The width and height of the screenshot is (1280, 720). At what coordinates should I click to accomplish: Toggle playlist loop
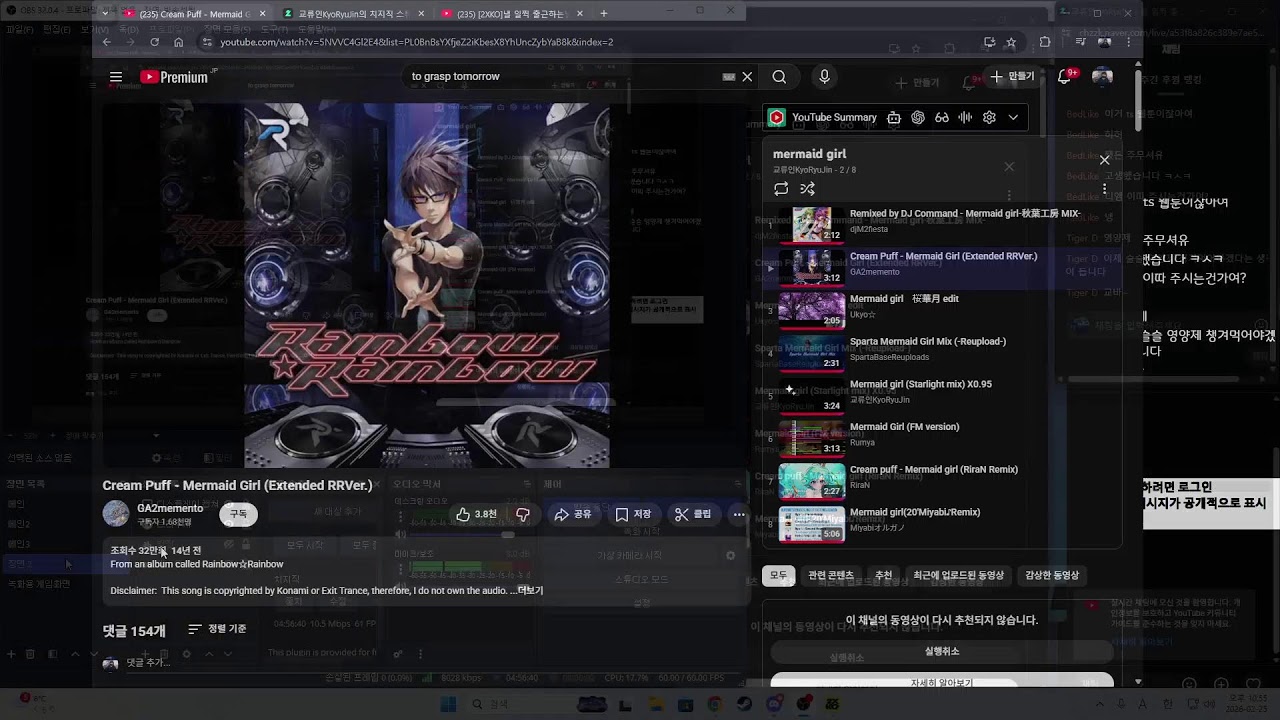[781, 188]
